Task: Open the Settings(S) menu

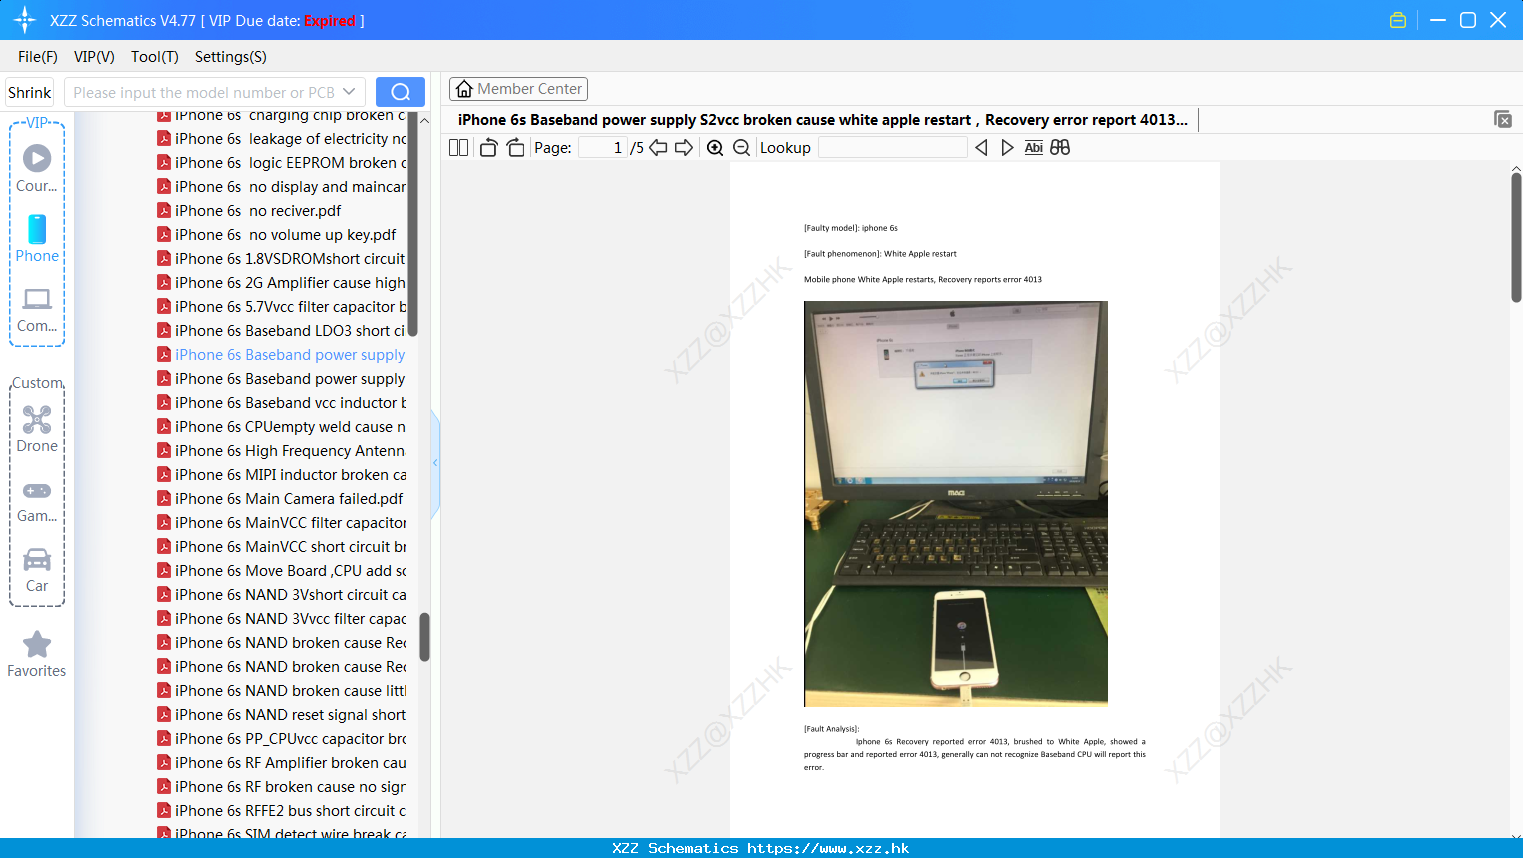Action: 231,57
